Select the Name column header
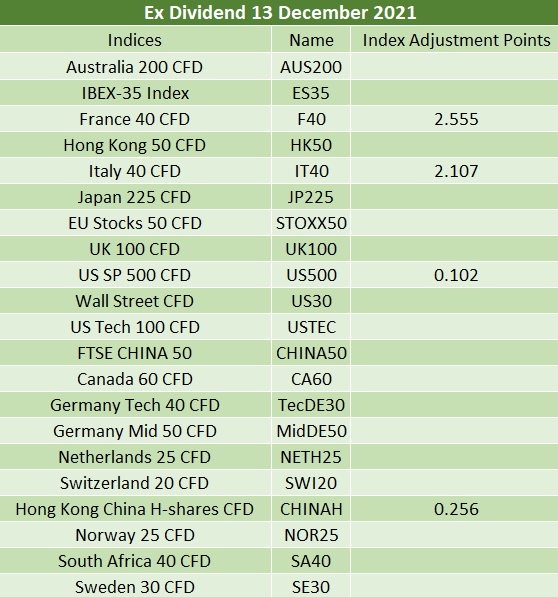 (x=311, y=40)
